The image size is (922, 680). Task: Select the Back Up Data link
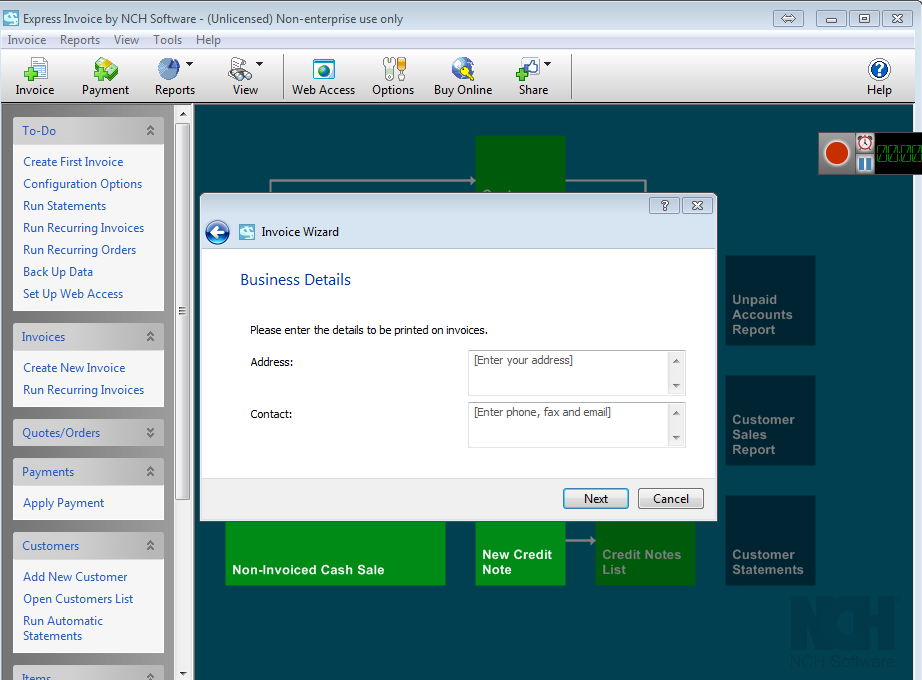click(58, 272)
